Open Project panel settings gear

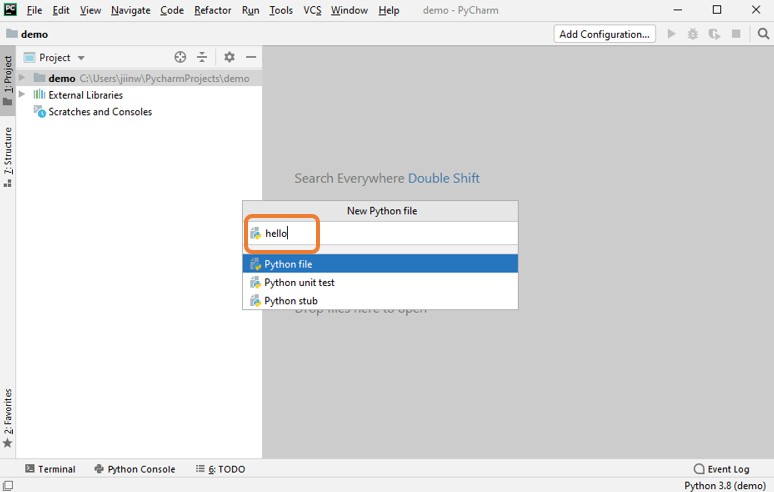coord(229,57)
